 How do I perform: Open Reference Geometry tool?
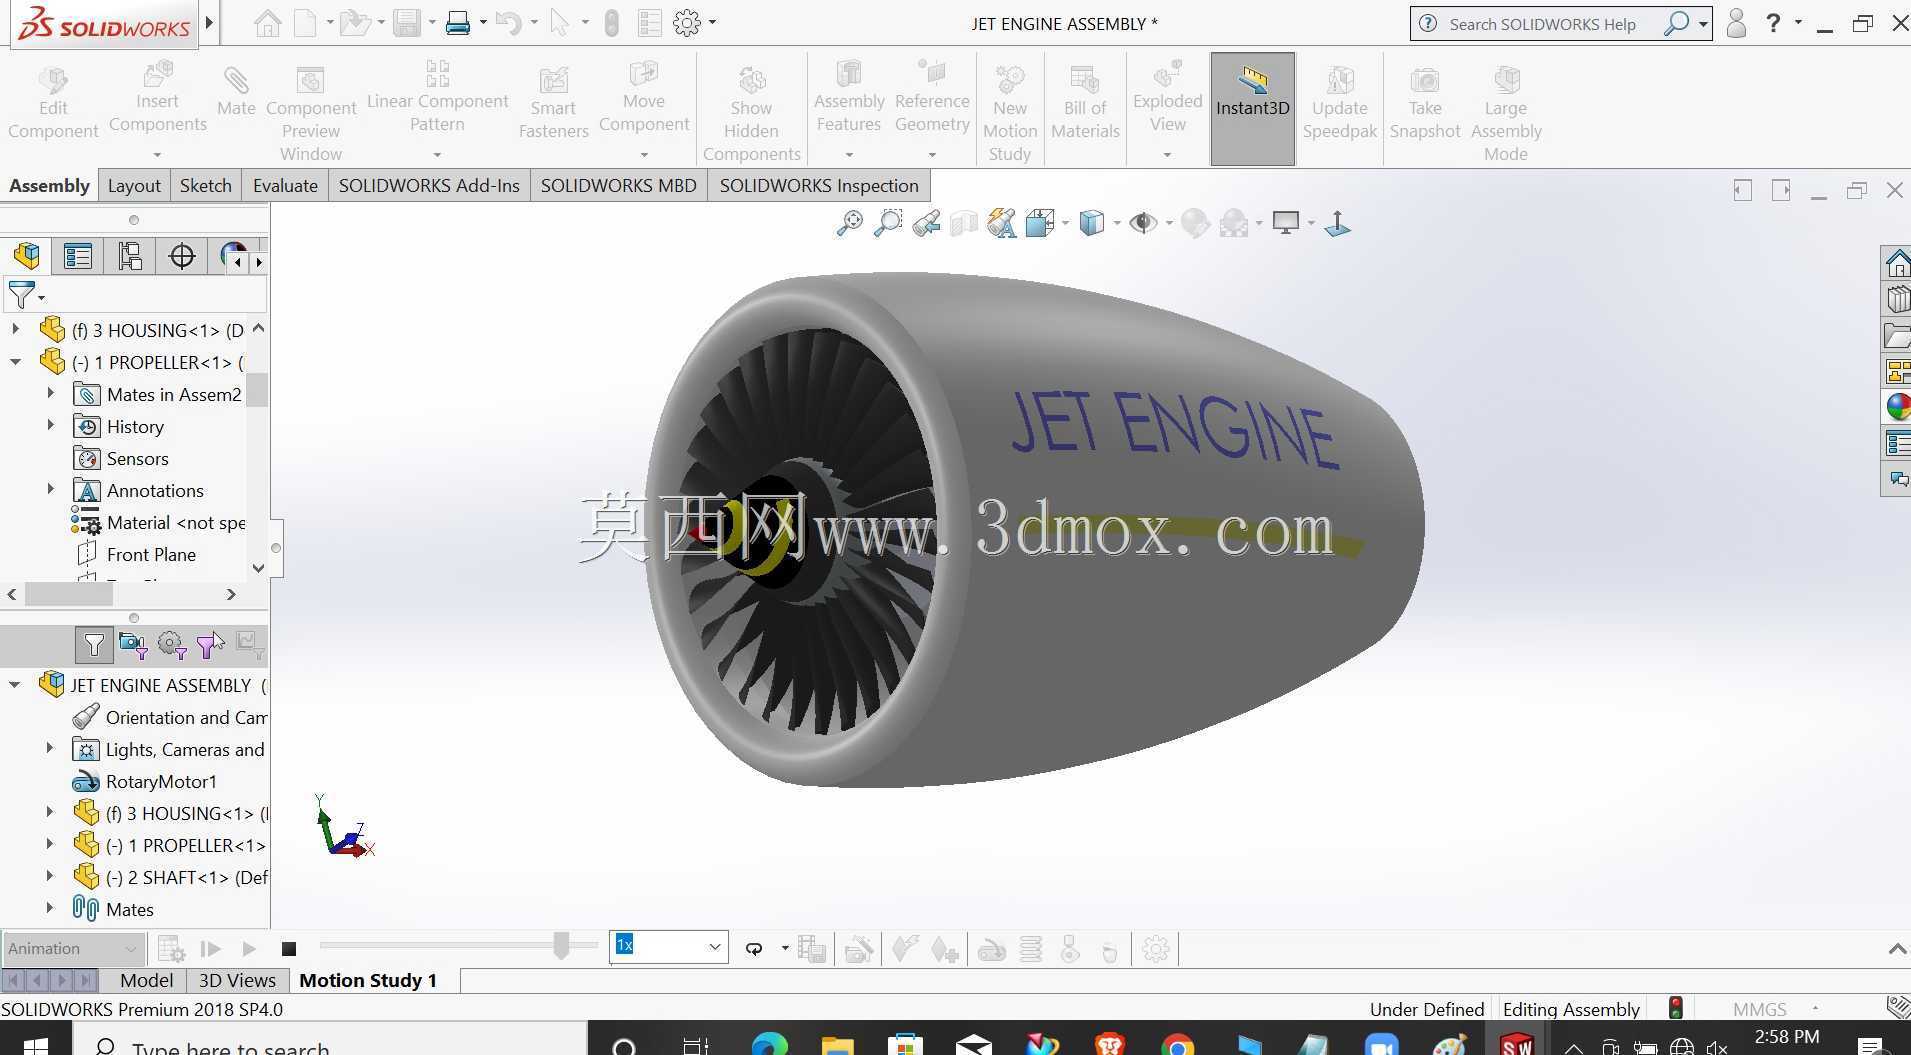point(932,98)
